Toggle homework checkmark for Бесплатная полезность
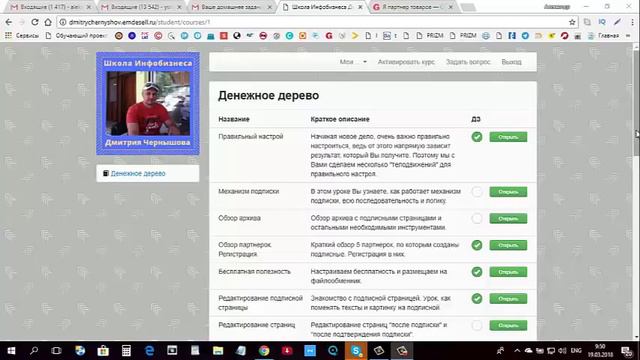This screenshot has width=640, height=360. (477, 272)
